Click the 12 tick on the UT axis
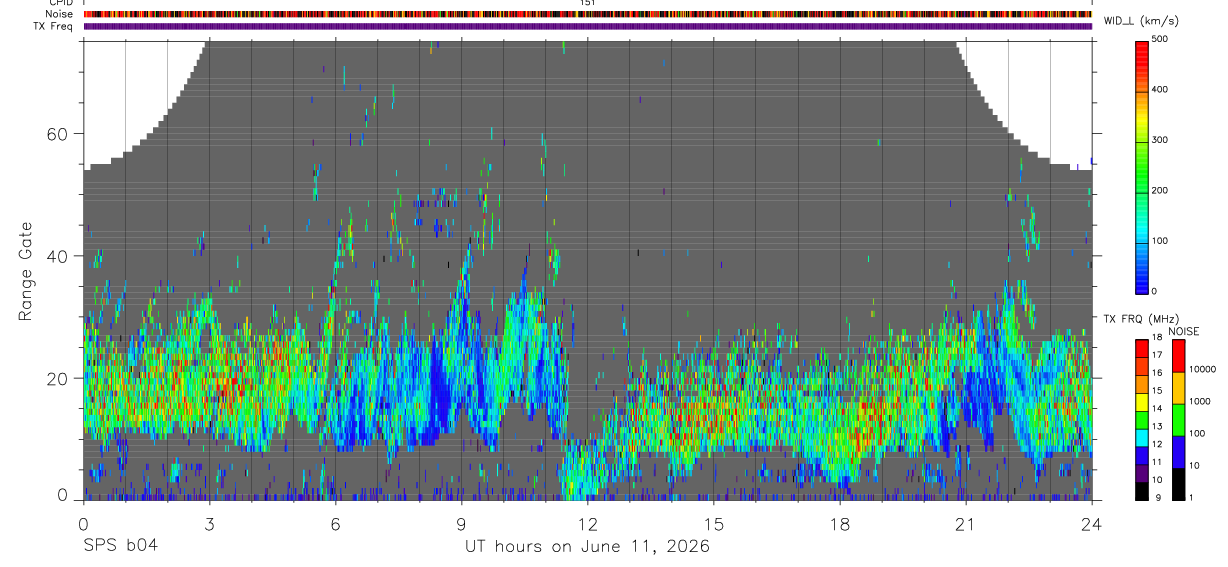Image resolution: width=1228 pixels, height=567 pixels. point(587,522)
